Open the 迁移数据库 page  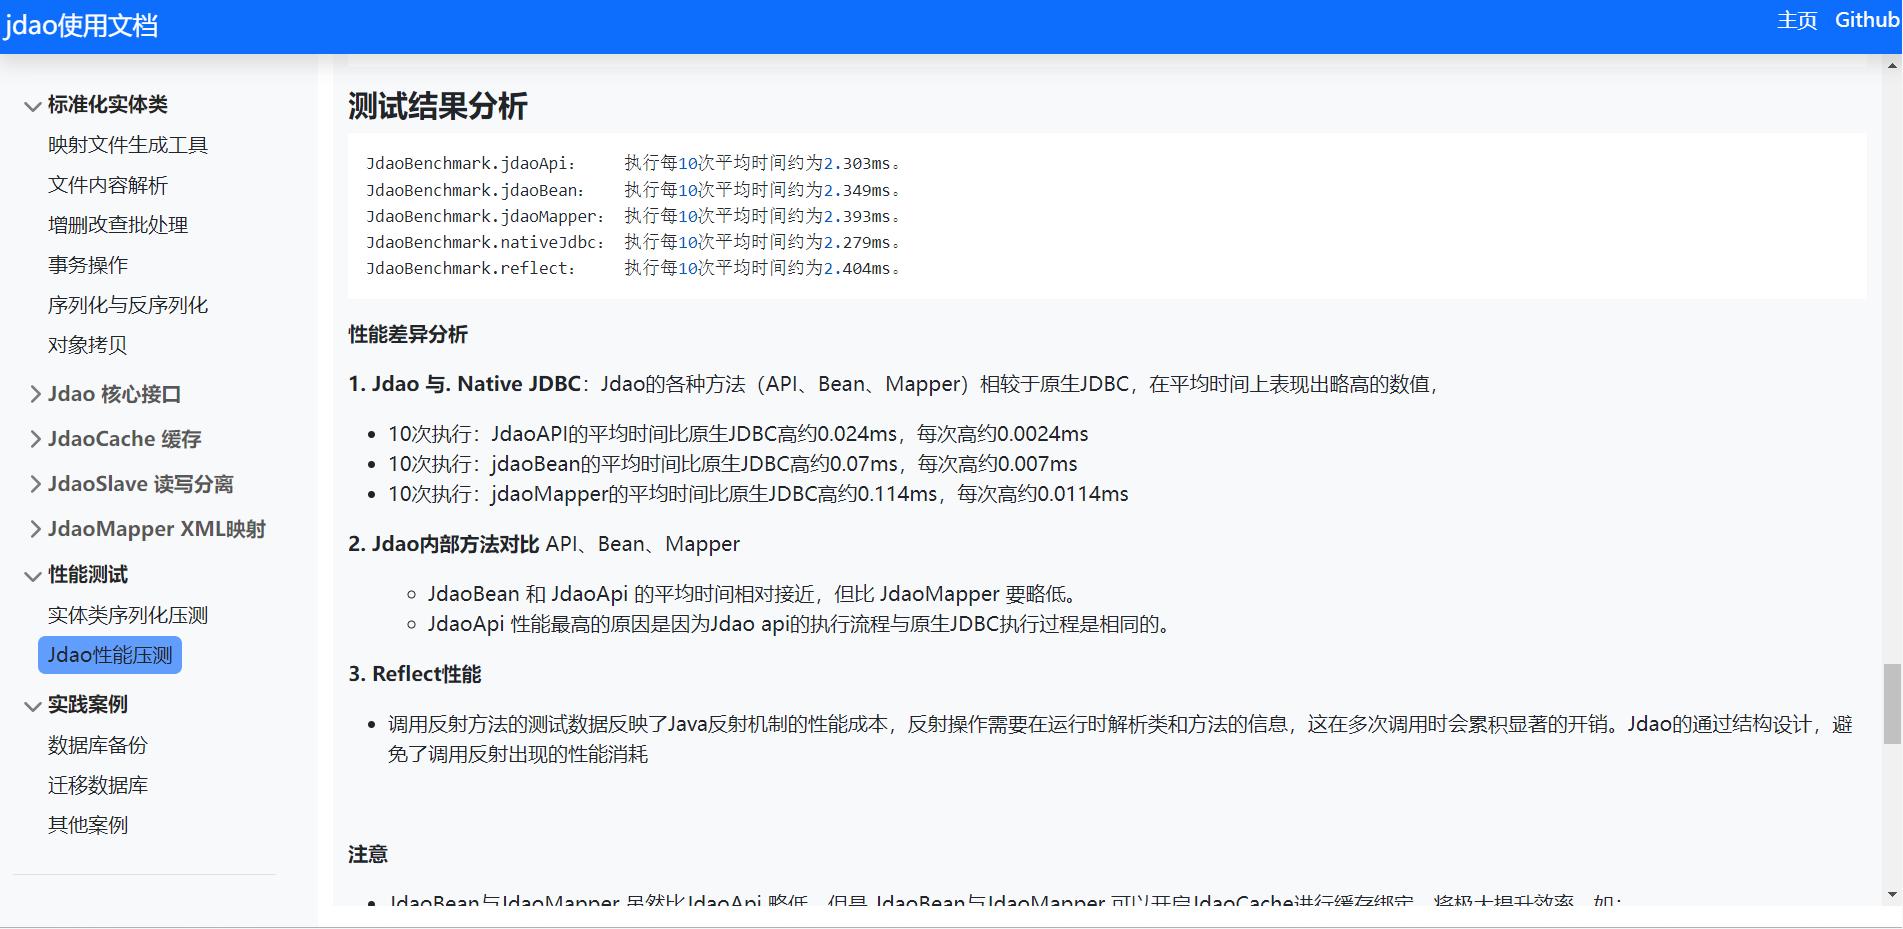[98, 785]
